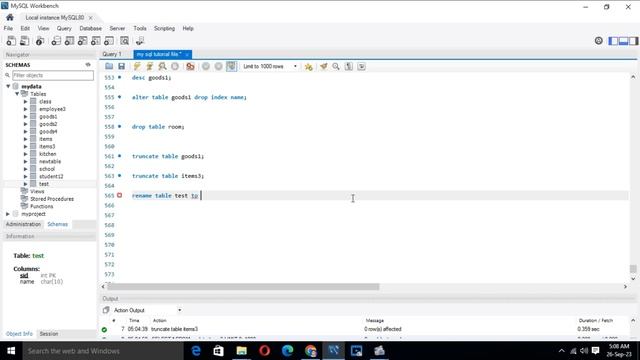640x360 pixels.
Task: Toggle stop script on error icon
Action: 190,66
